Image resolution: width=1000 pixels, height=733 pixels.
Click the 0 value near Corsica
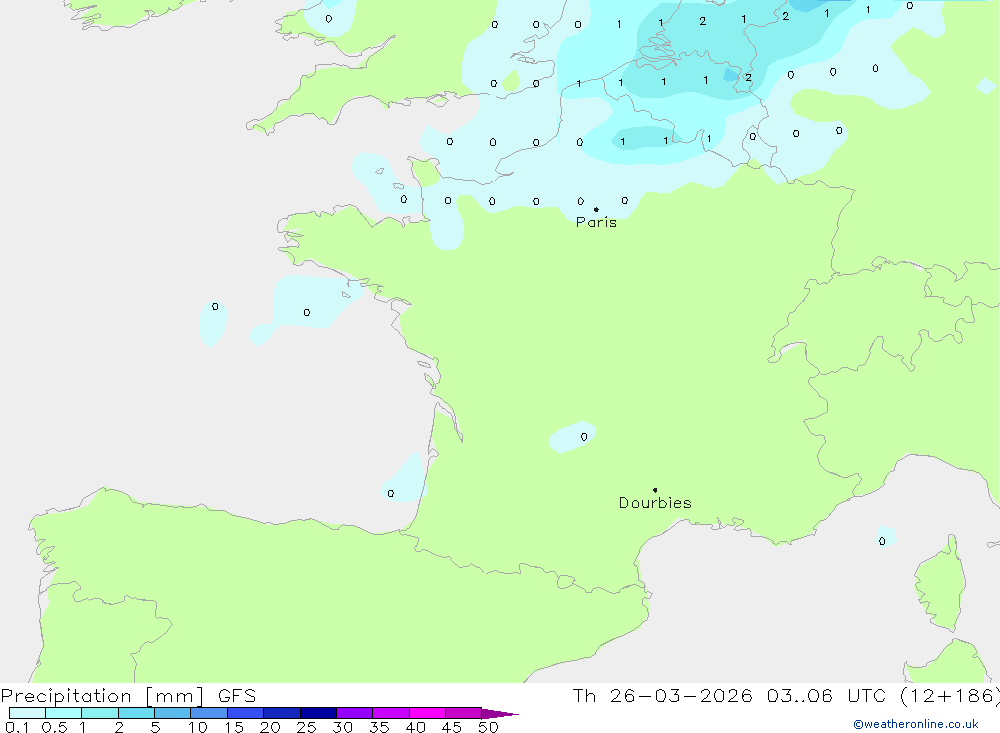882,541
